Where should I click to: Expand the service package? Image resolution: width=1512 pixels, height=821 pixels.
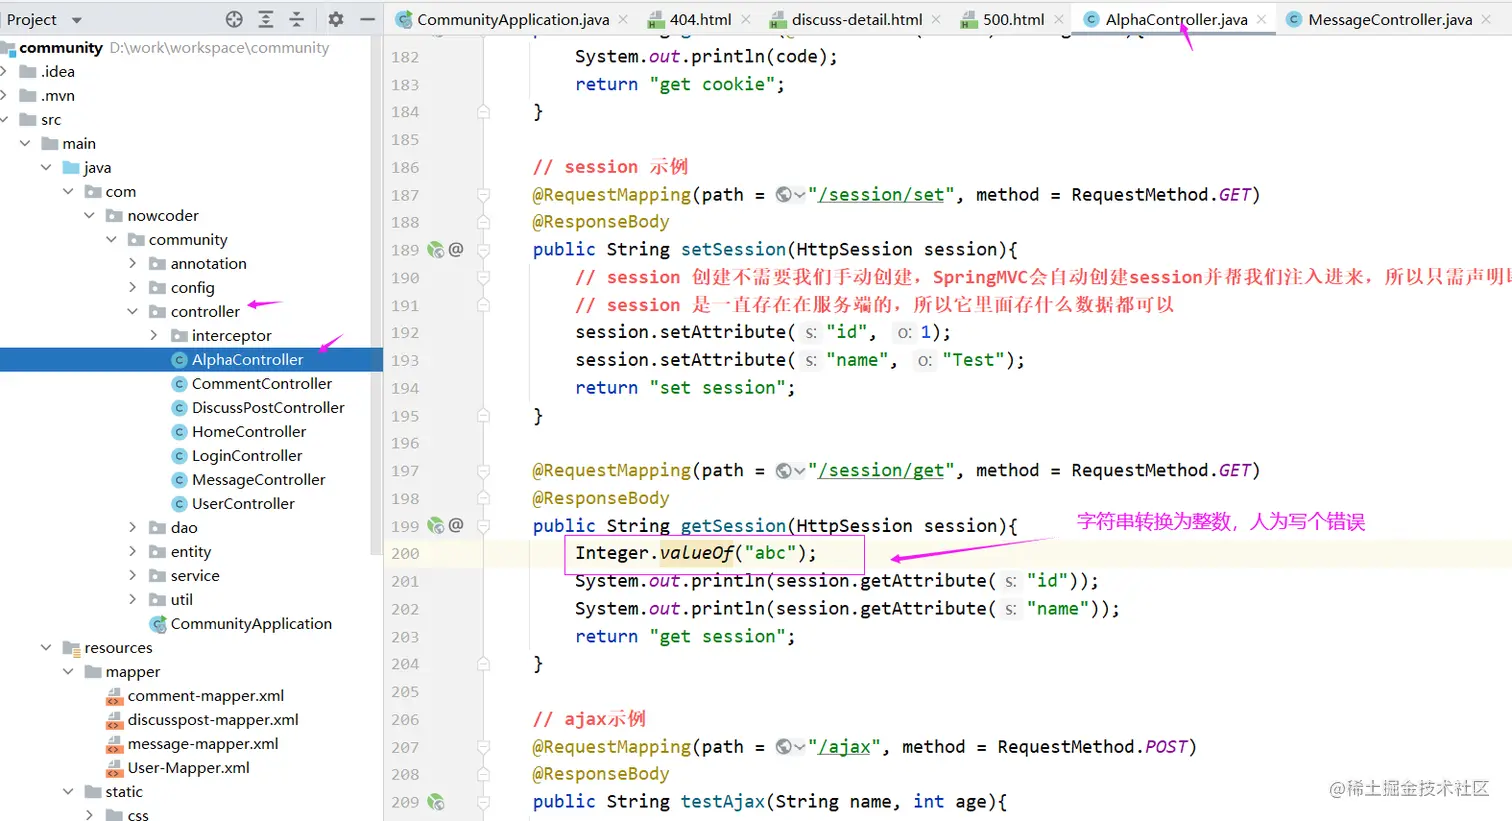pos(132,575)
